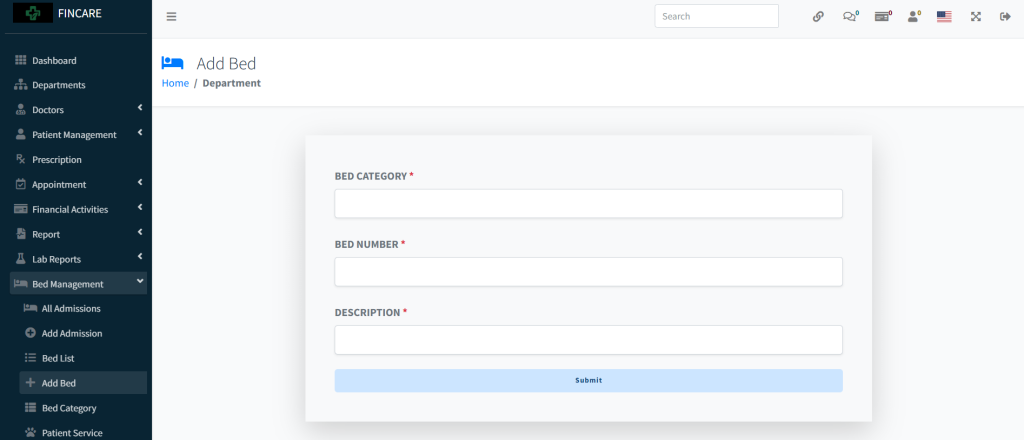
Task: Click the US flag language icon
Action: (944, 17)
